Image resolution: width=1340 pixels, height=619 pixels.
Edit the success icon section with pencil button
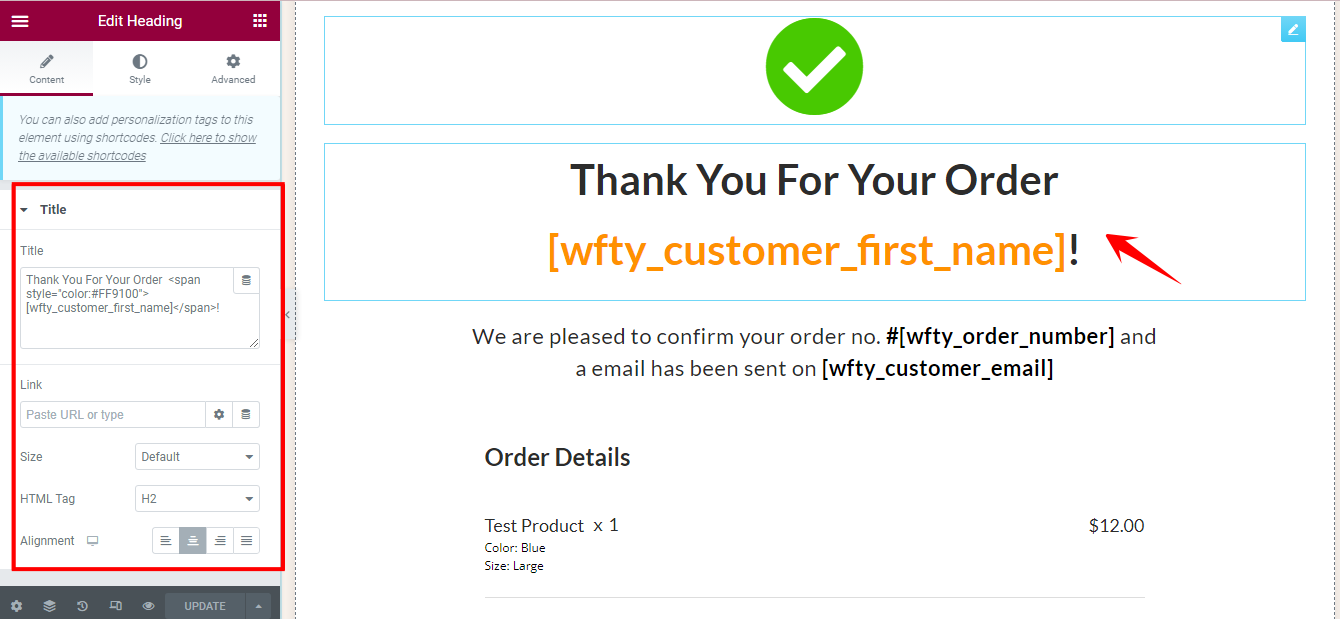click(1293, 29)
